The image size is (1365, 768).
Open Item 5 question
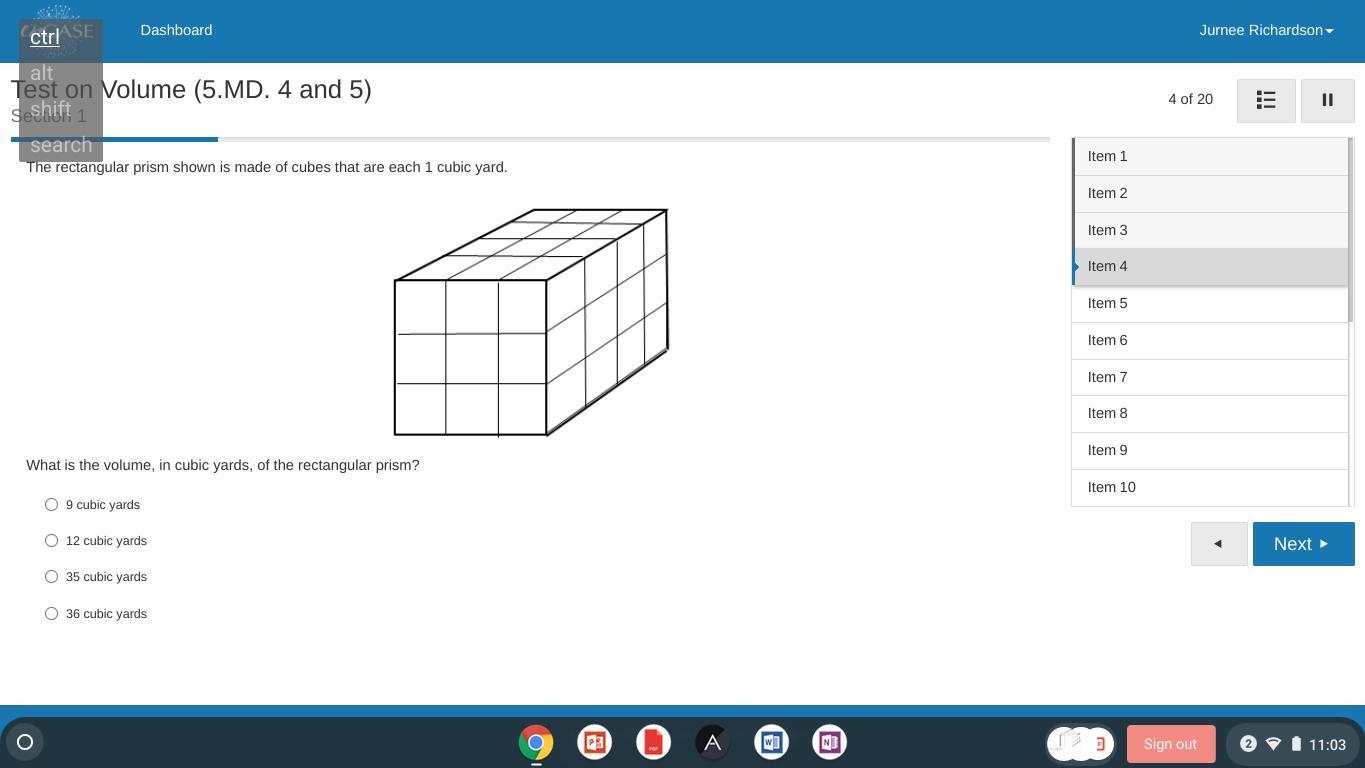(x=1210, y=304)
